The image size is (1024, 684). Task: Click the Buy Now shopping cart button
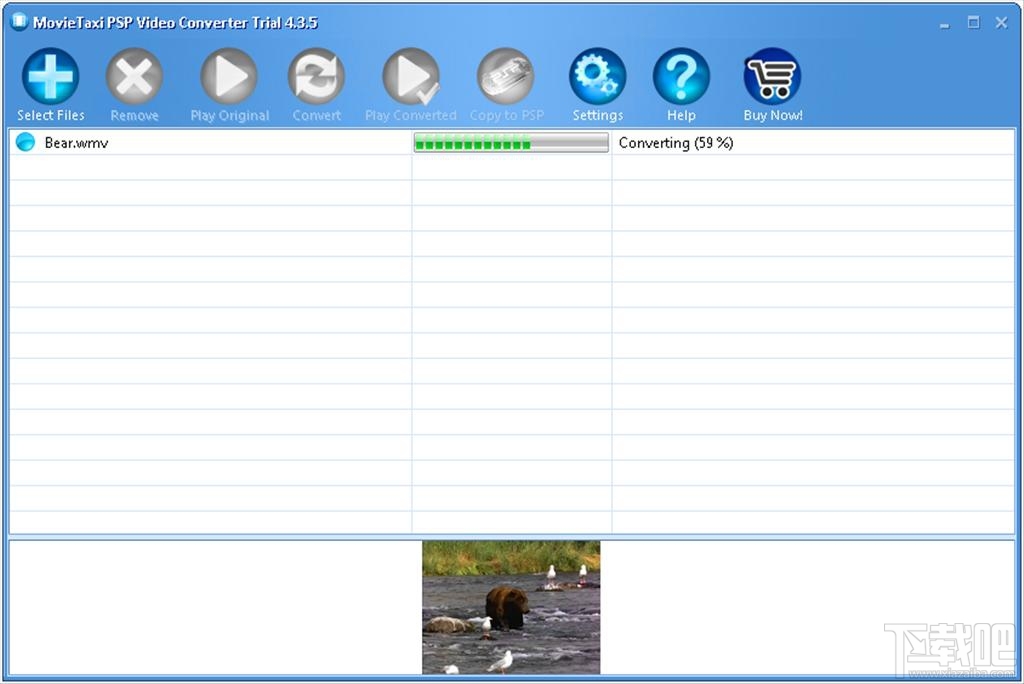771,75
